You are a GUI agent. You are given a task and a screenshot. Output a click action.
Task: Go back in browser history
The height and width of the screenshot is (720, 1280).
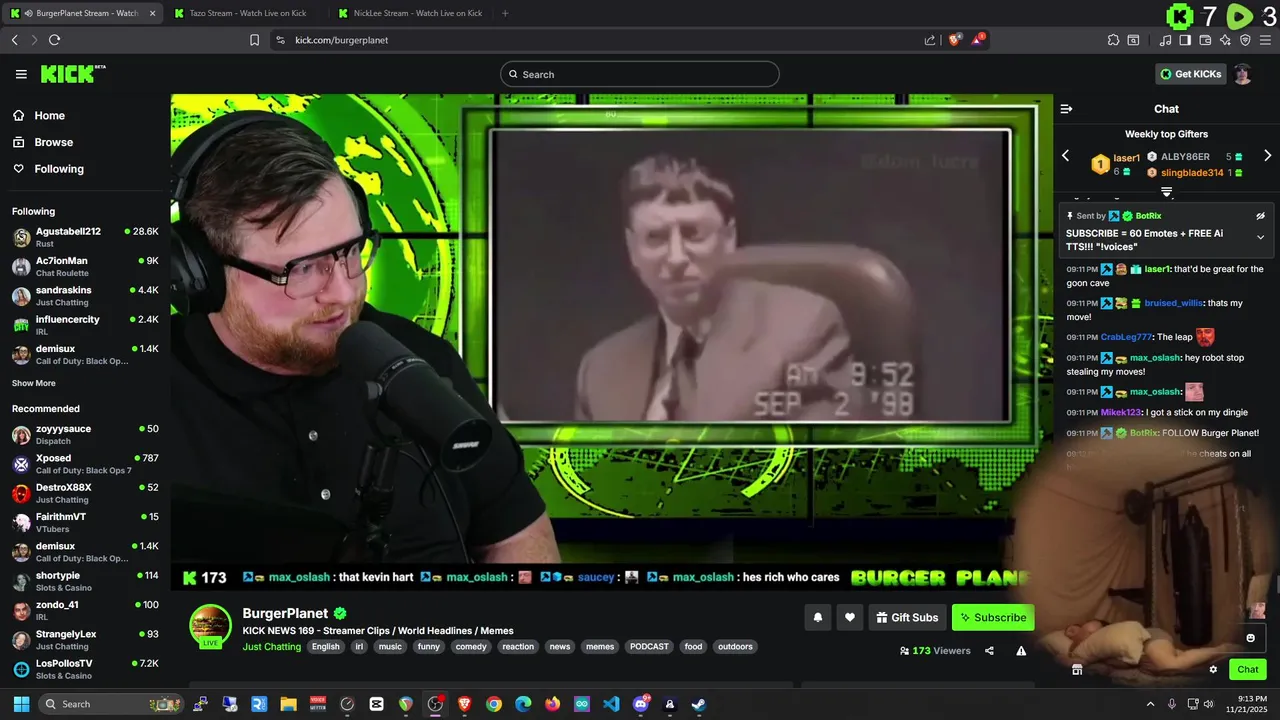(14, 40)
